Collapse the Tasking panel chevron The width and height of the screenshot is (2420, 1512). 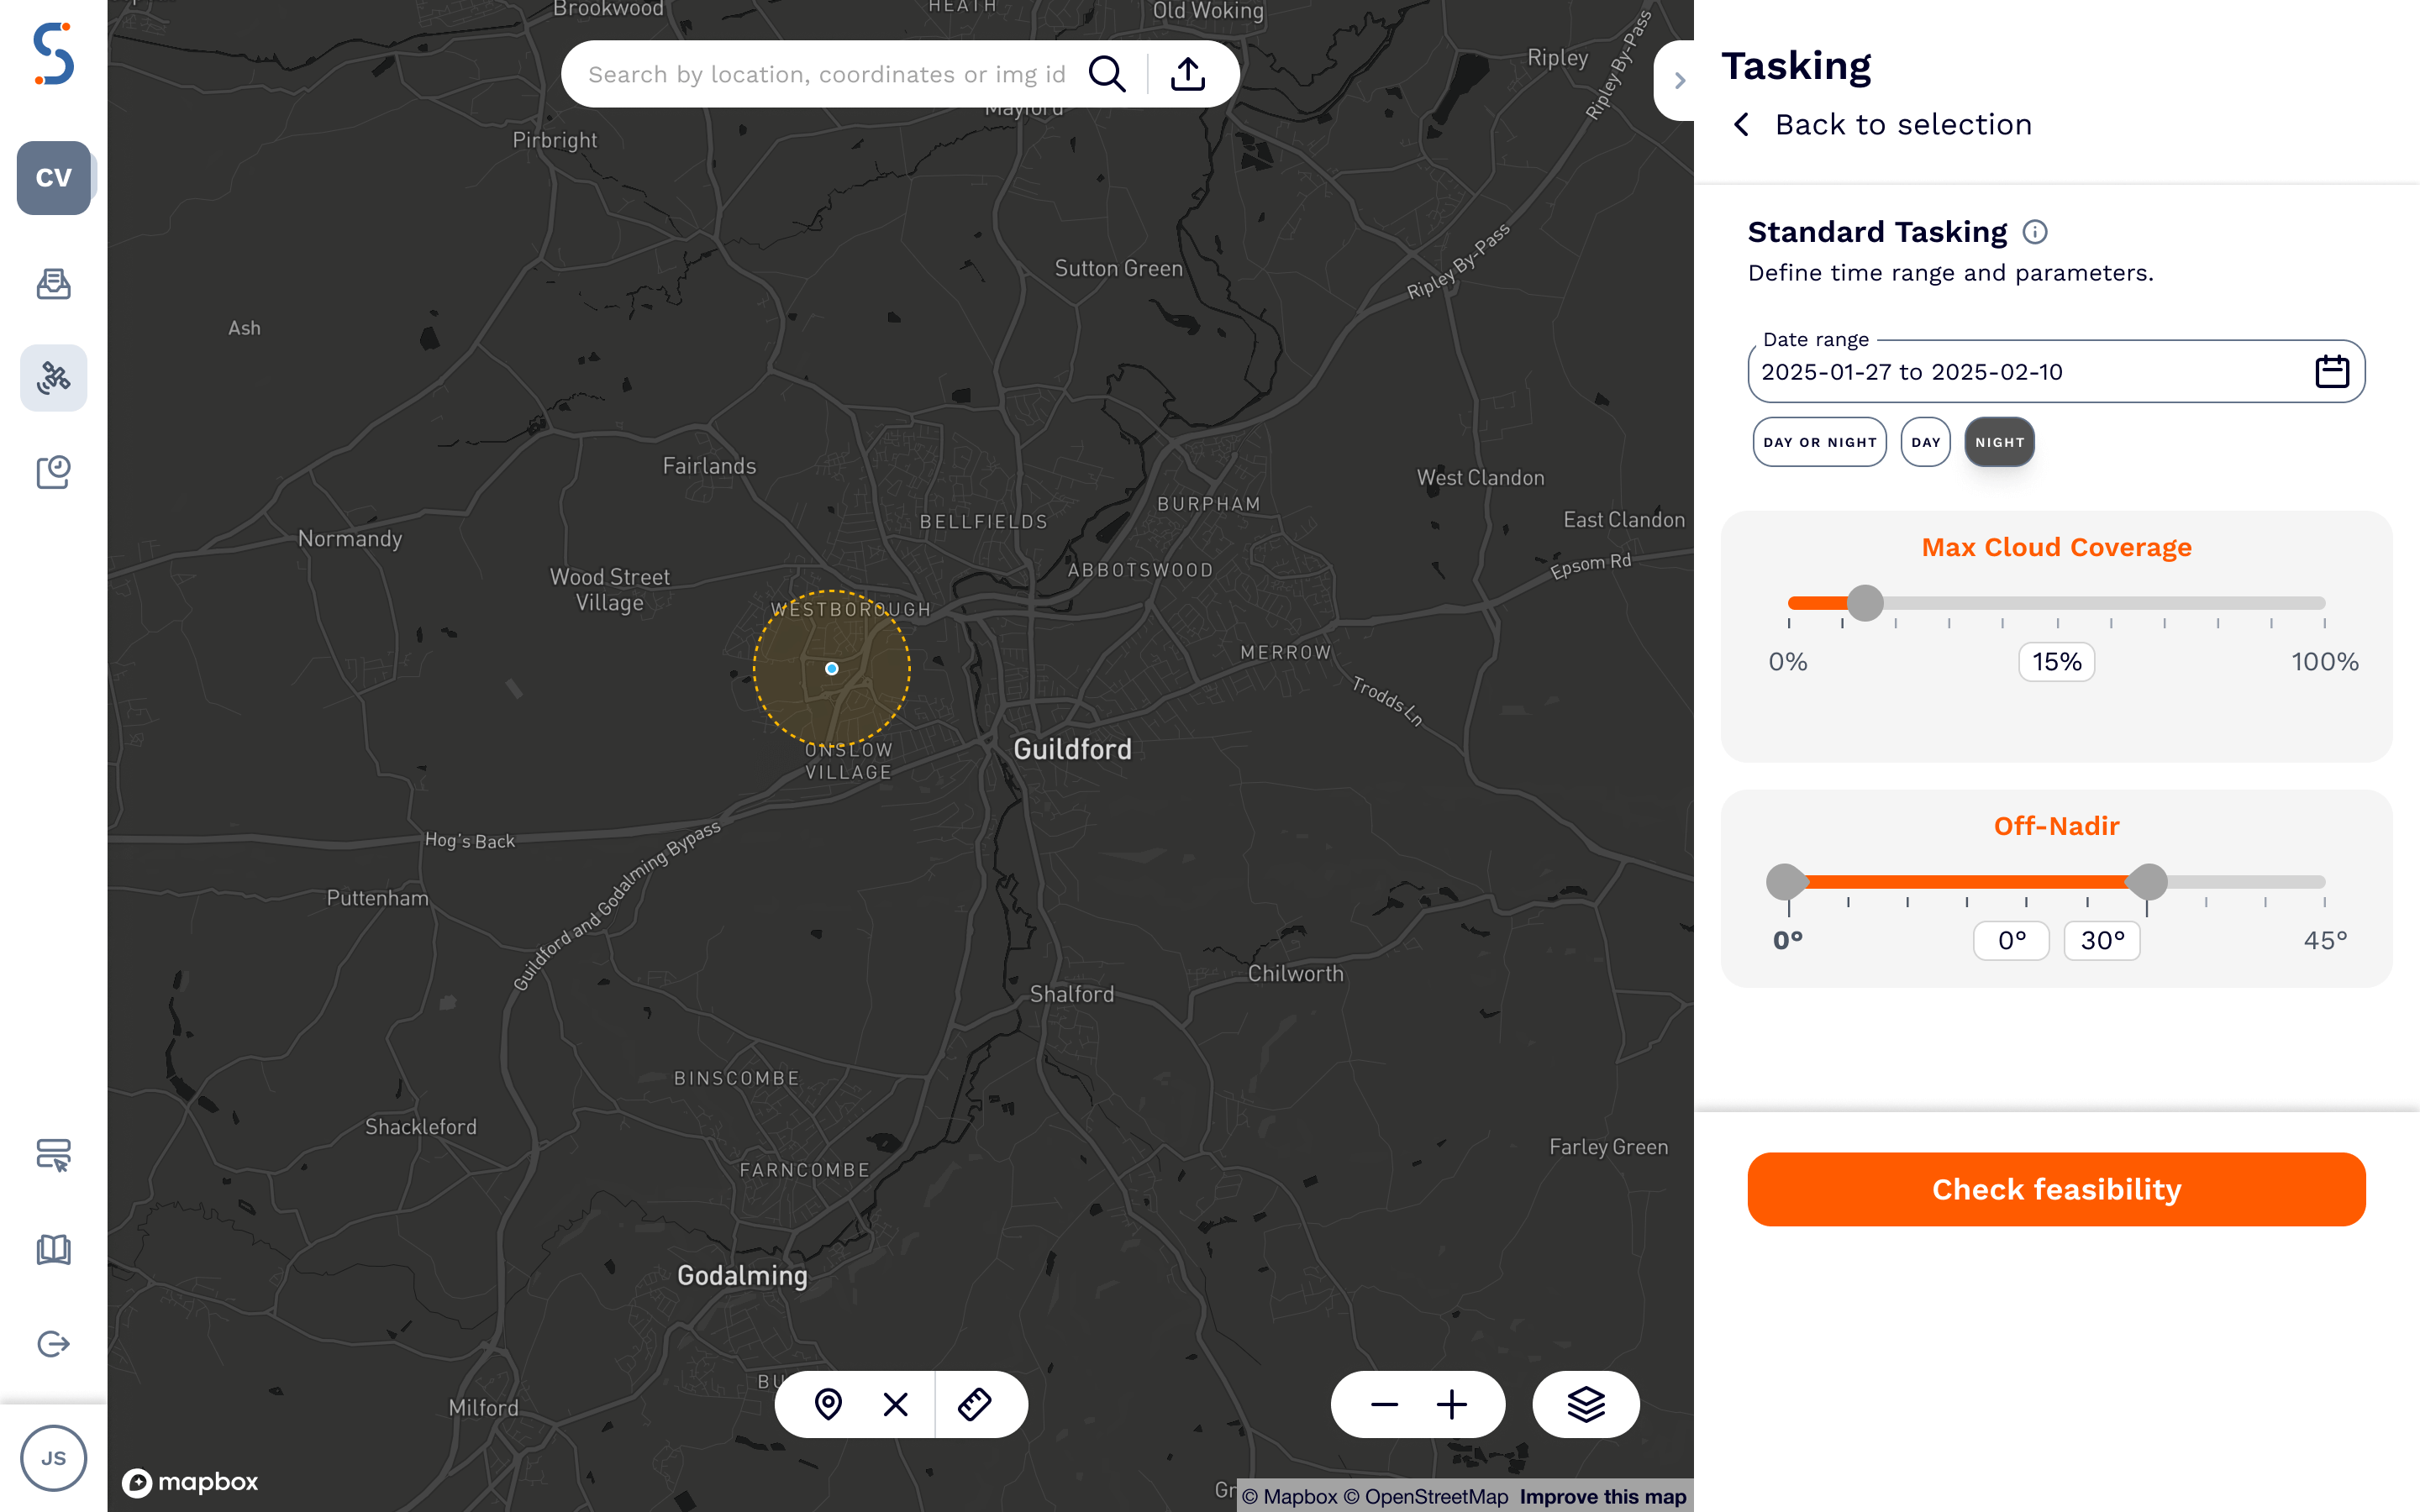(1679, 81)
